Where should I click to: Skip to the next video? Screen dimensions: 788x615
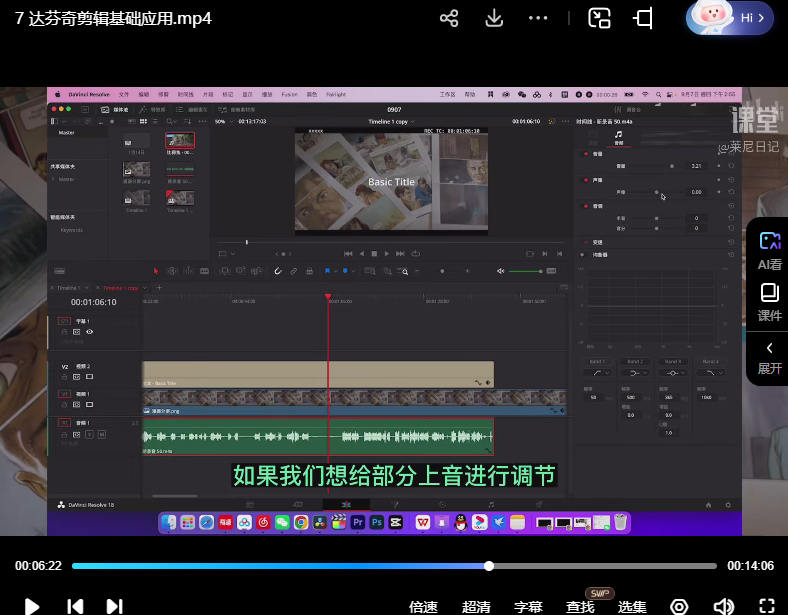(114, 606)
